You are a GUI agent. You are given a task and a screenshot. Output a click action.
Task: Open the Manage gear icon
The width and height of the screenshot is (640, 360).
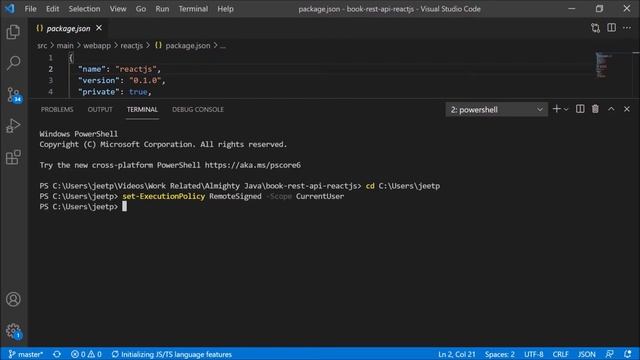point(13,331)
